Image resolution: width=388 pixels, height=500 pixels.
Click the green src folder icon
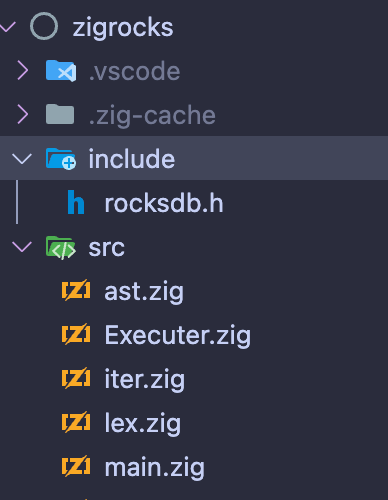coord(61,247)
